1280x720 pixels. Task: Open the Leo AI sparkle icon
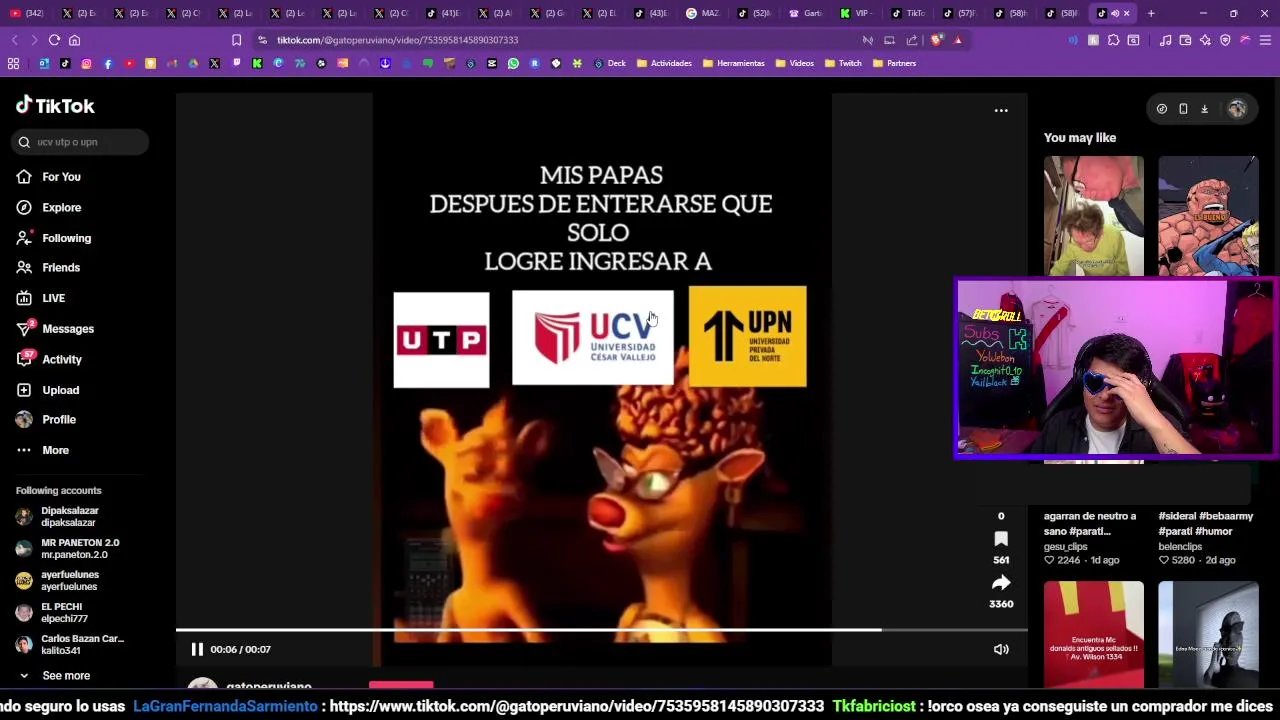pos(1205,40)
